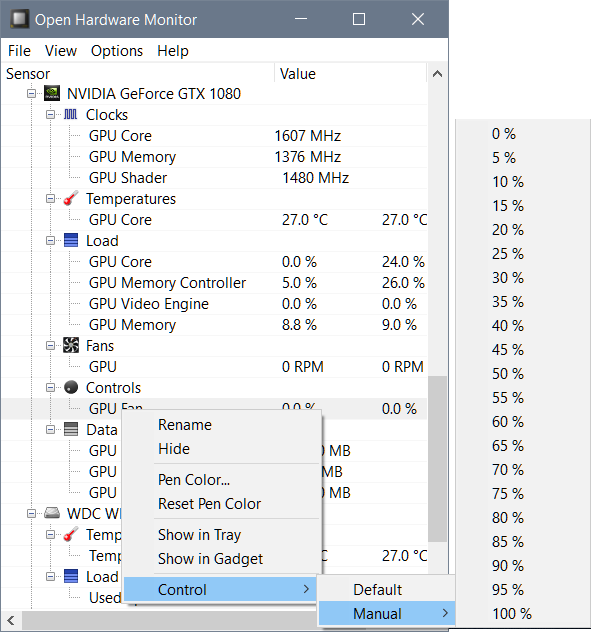This screenshot has height=632, width=591.
Task: Set manual fan speed to 75 %
Action: click(523, 494)
